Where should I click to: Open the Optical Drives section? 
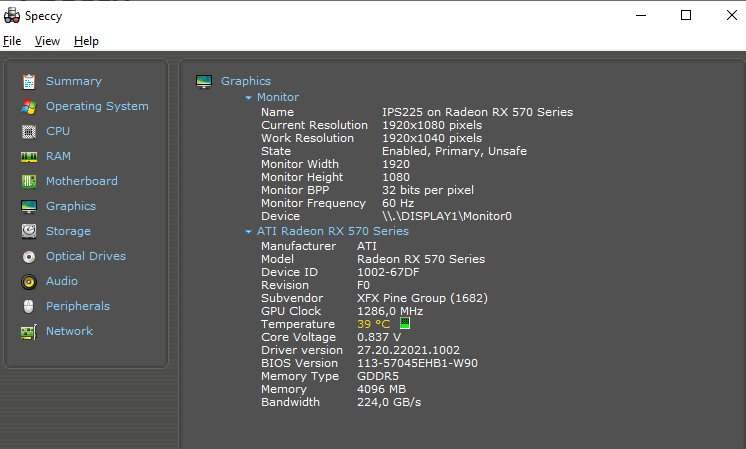[x=86, y=256]
